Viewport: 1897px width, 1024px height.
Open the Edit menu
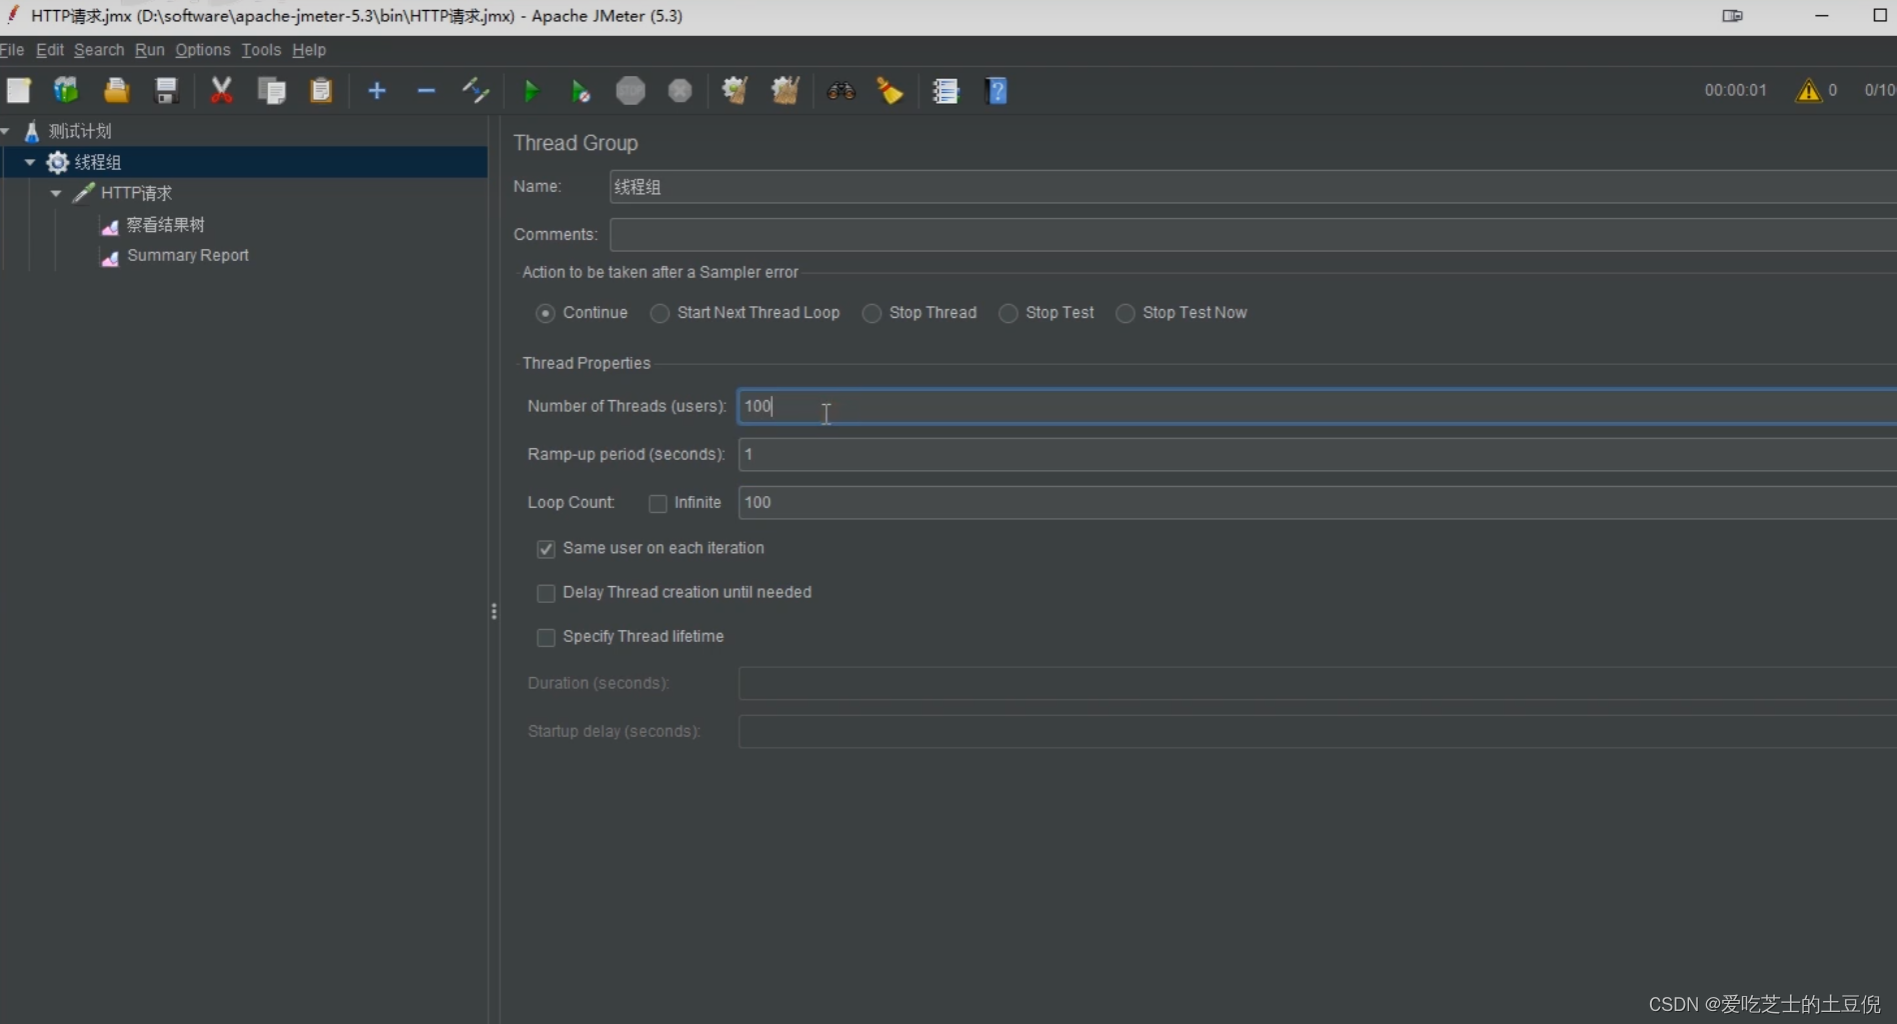[x=50, y=50]
